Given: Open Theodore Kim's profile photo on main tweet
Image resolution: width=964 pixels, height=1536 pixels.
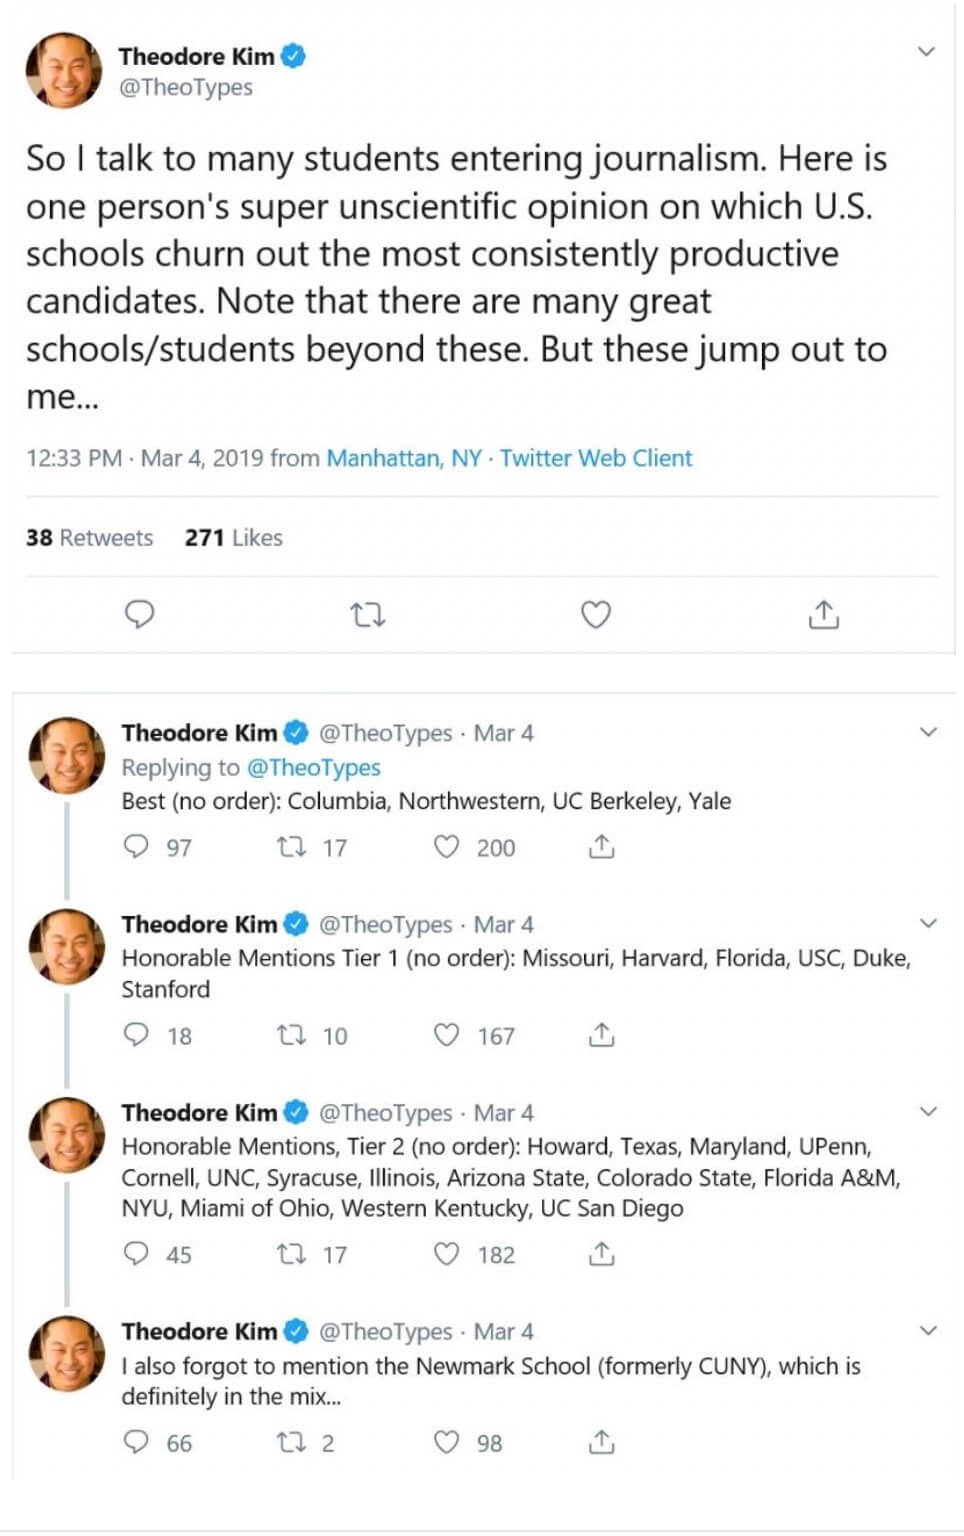Looking at the screenshot, I should pyautogui.click(x=64, y=69).
